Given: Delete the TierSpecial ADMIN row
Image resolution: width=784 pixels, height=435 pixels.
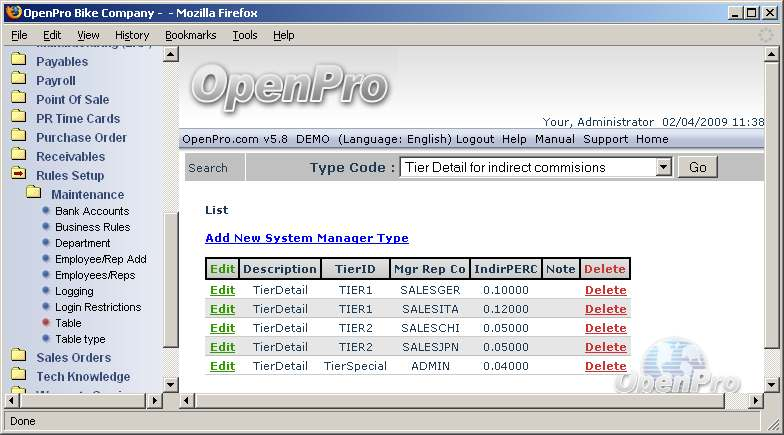Looking at the screenshot, I should point(605,366).
